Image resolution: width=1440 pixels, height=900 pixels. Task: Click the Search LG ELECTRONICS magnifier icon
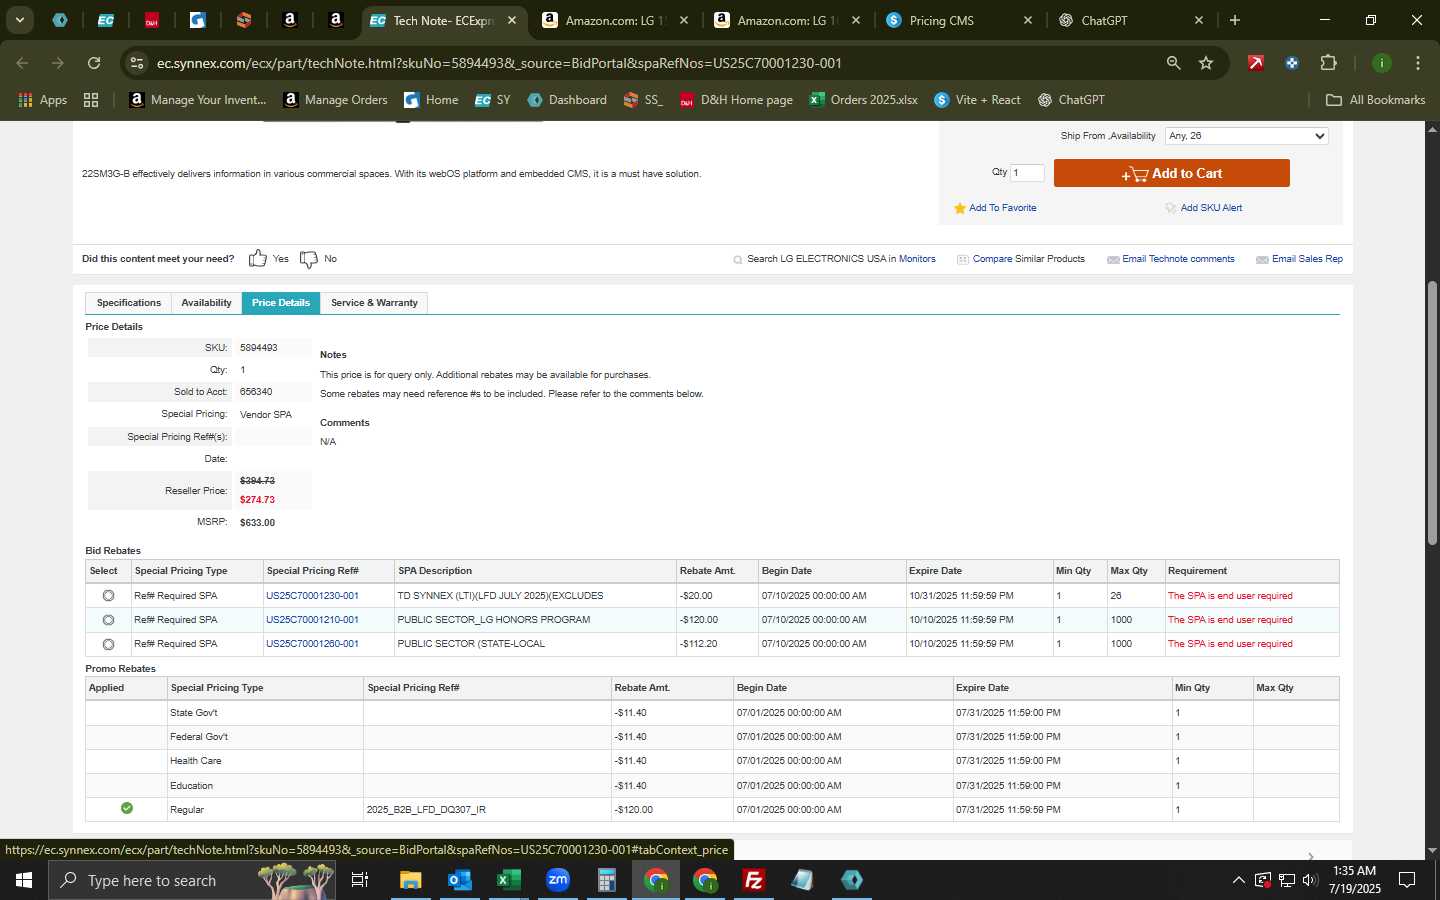[x=738, y=259]
